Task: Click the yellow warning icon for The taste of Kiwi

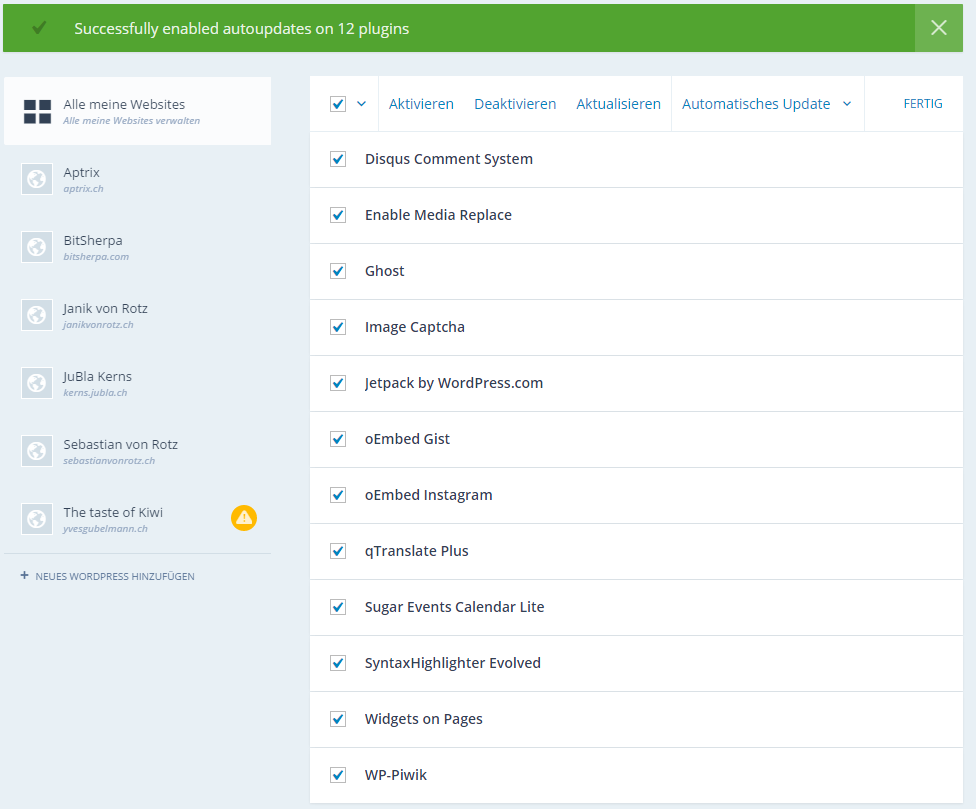Action: click(x=244, y=518)
